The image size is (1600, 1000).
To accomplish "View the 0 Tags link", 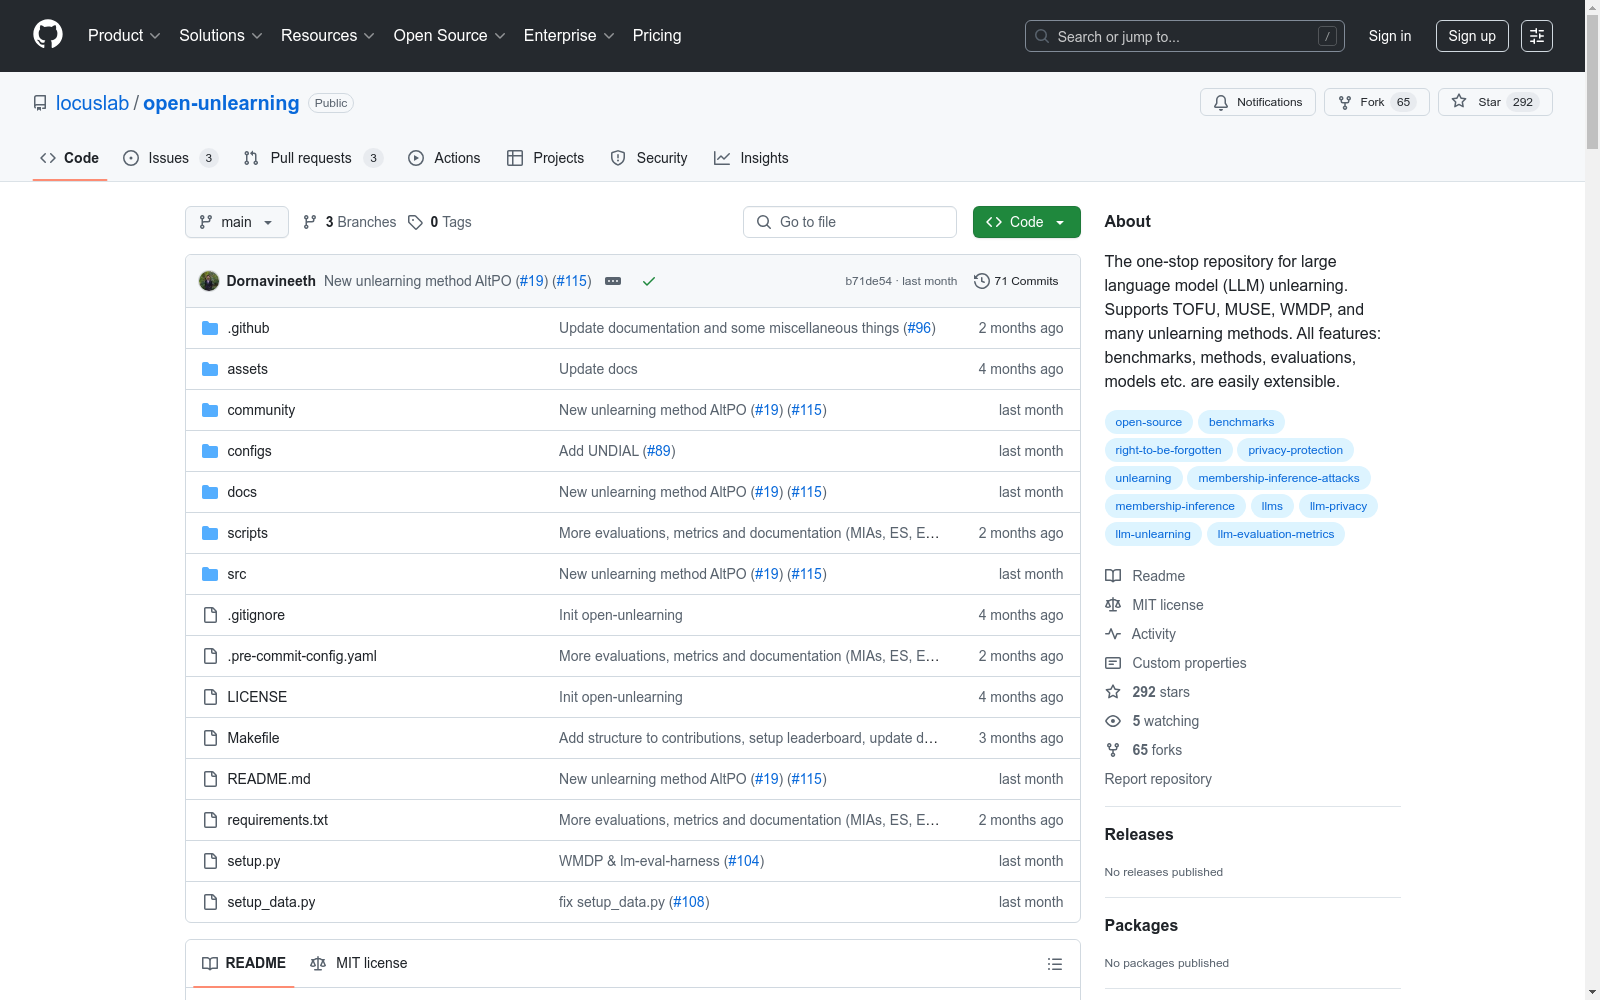I will click(x=440, y=222).
